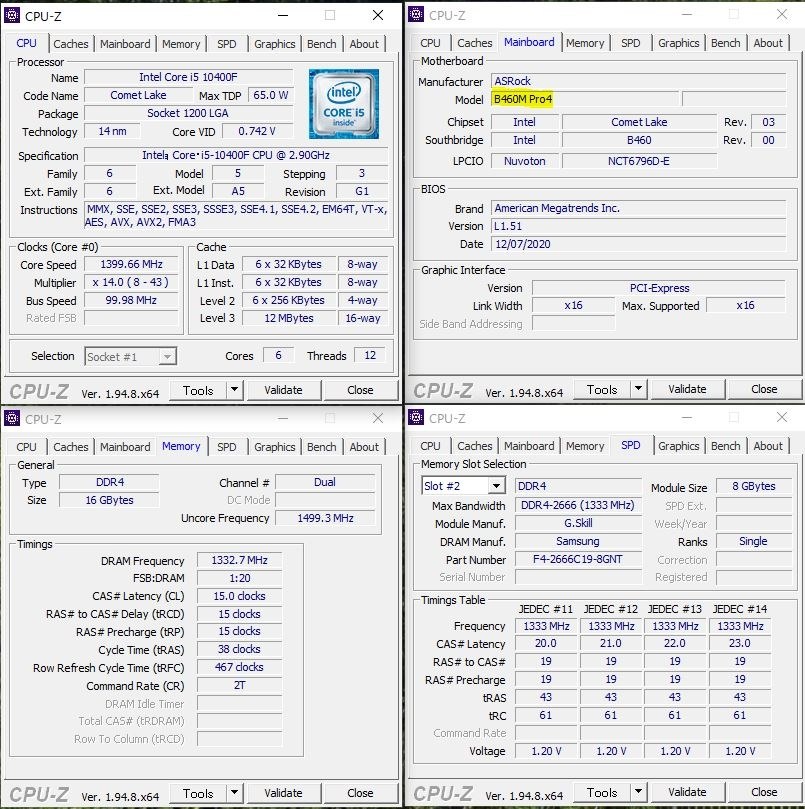Close the CPU tab window with X
Viewport: 805px width, 809px height.
pos(378,15)
